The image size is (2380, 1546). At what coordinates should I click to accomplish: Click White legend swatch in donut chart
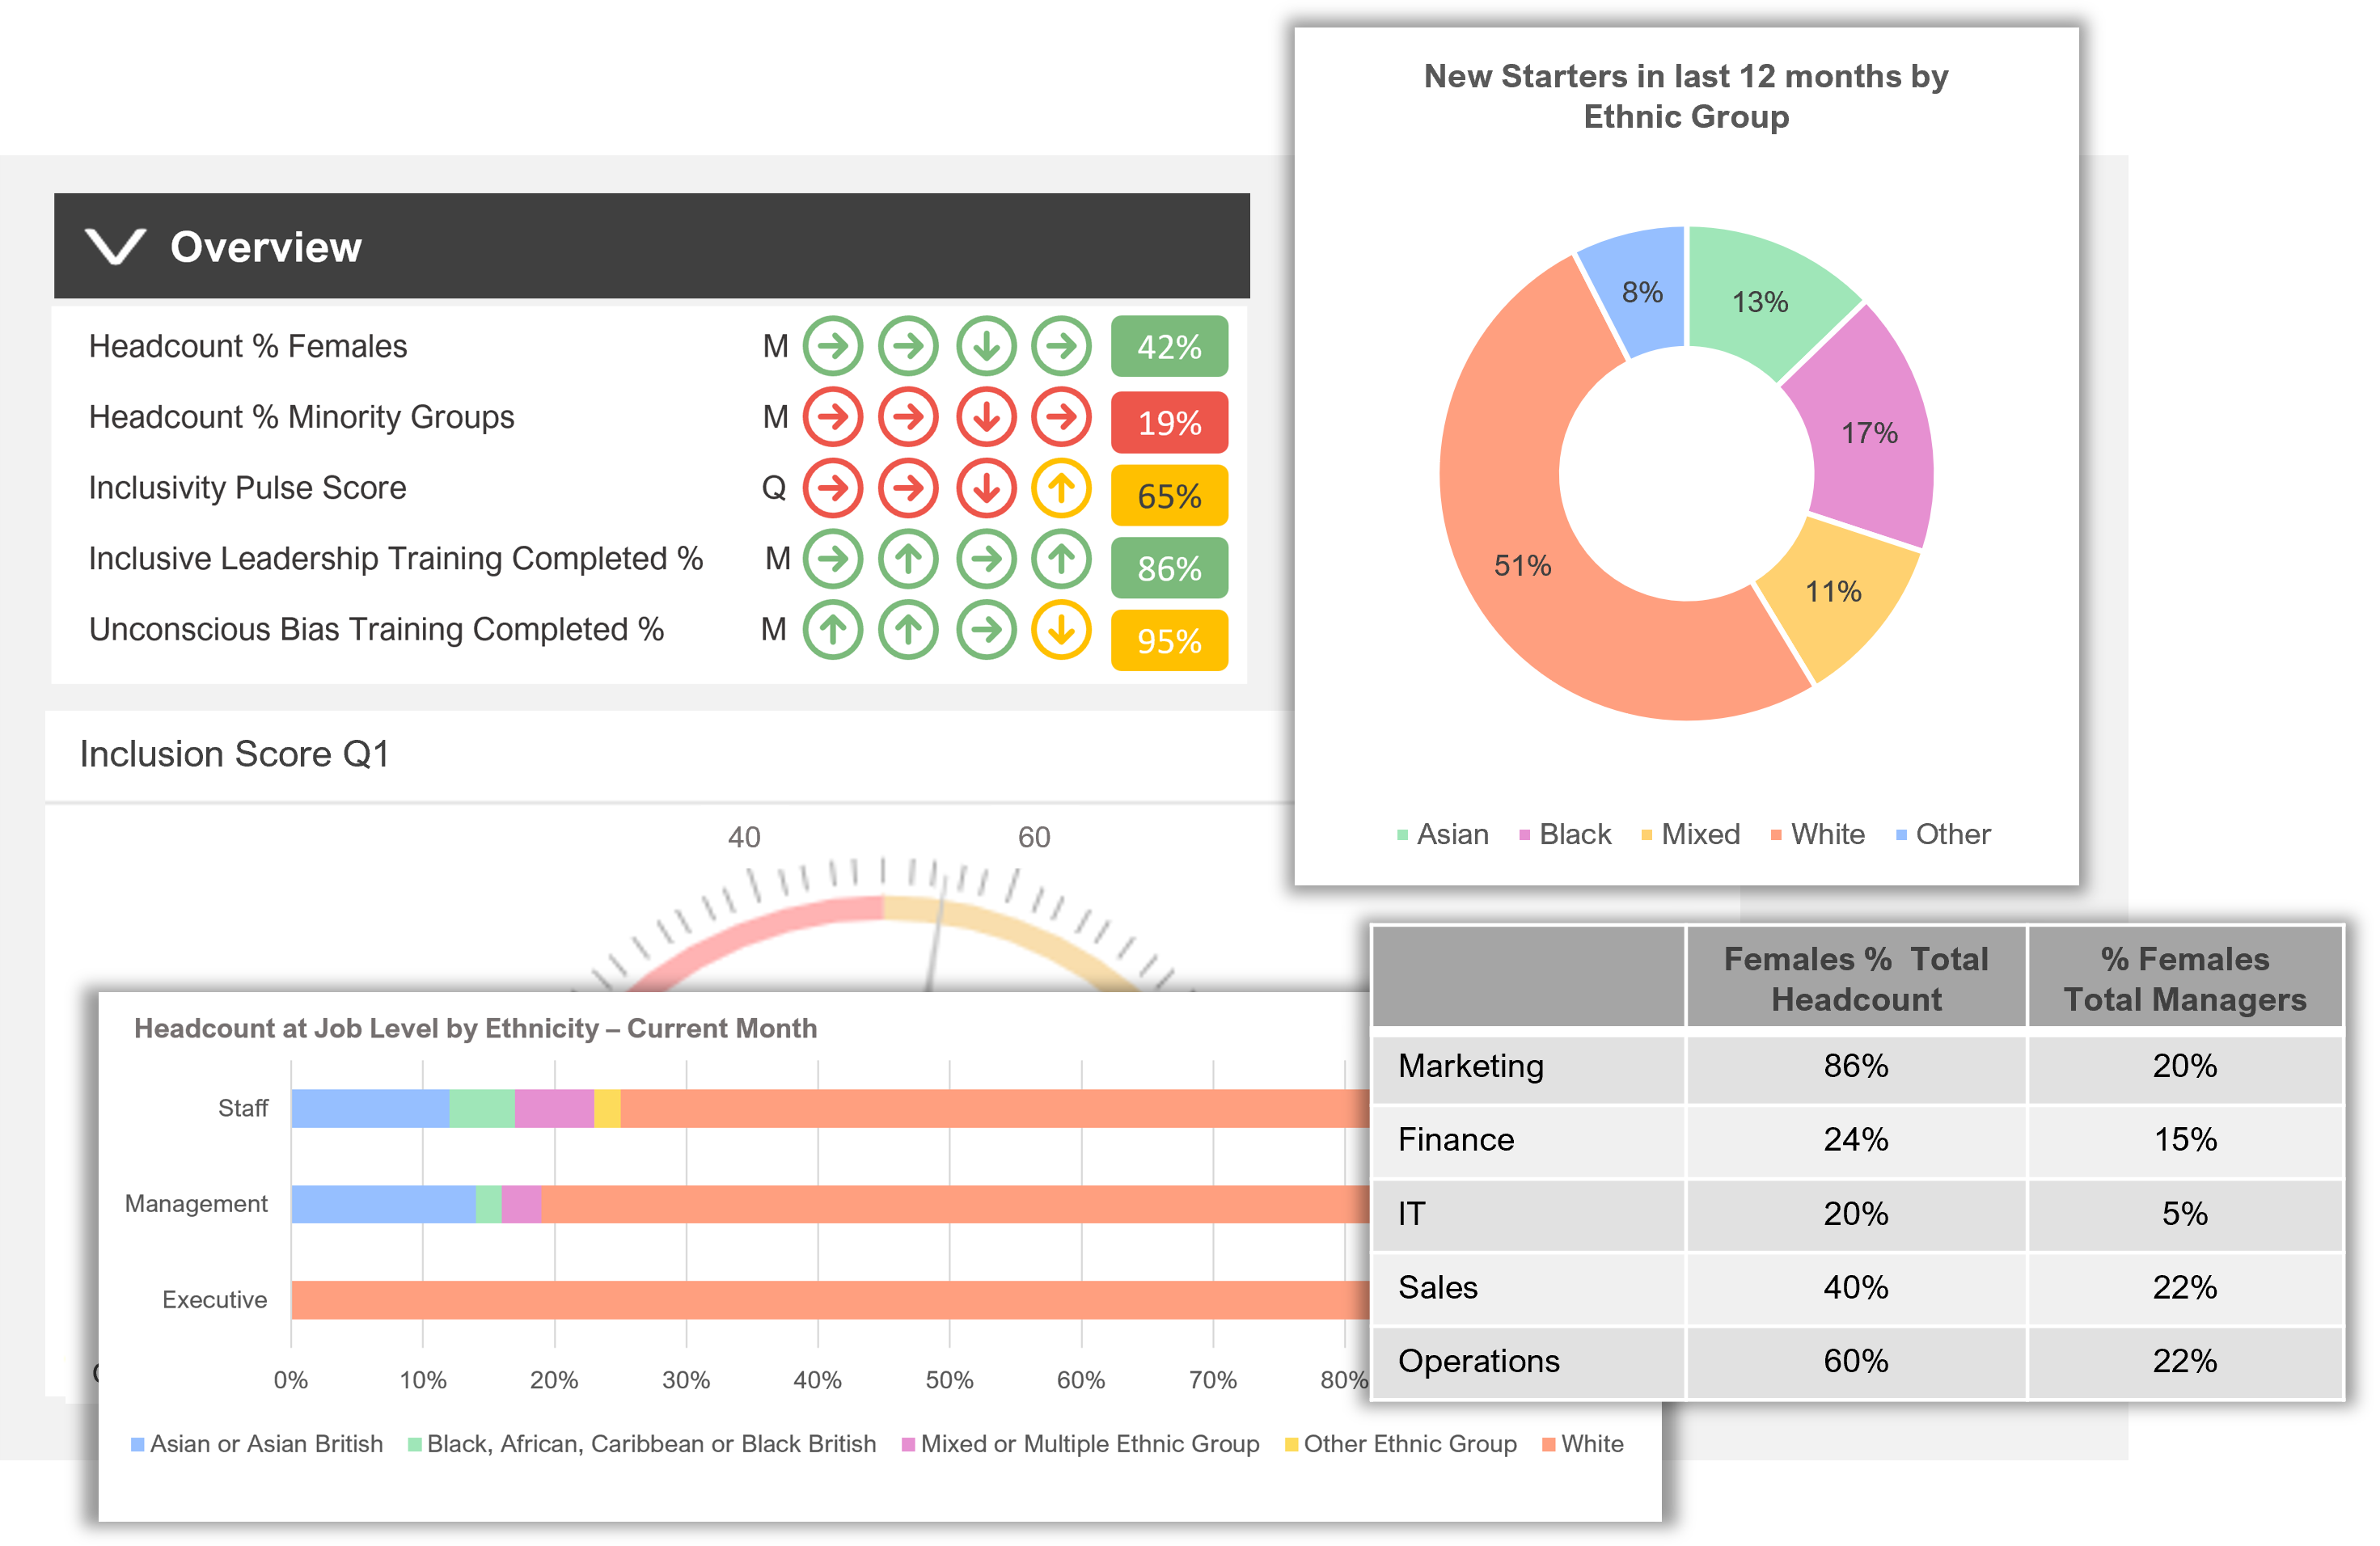(1776, 835)
